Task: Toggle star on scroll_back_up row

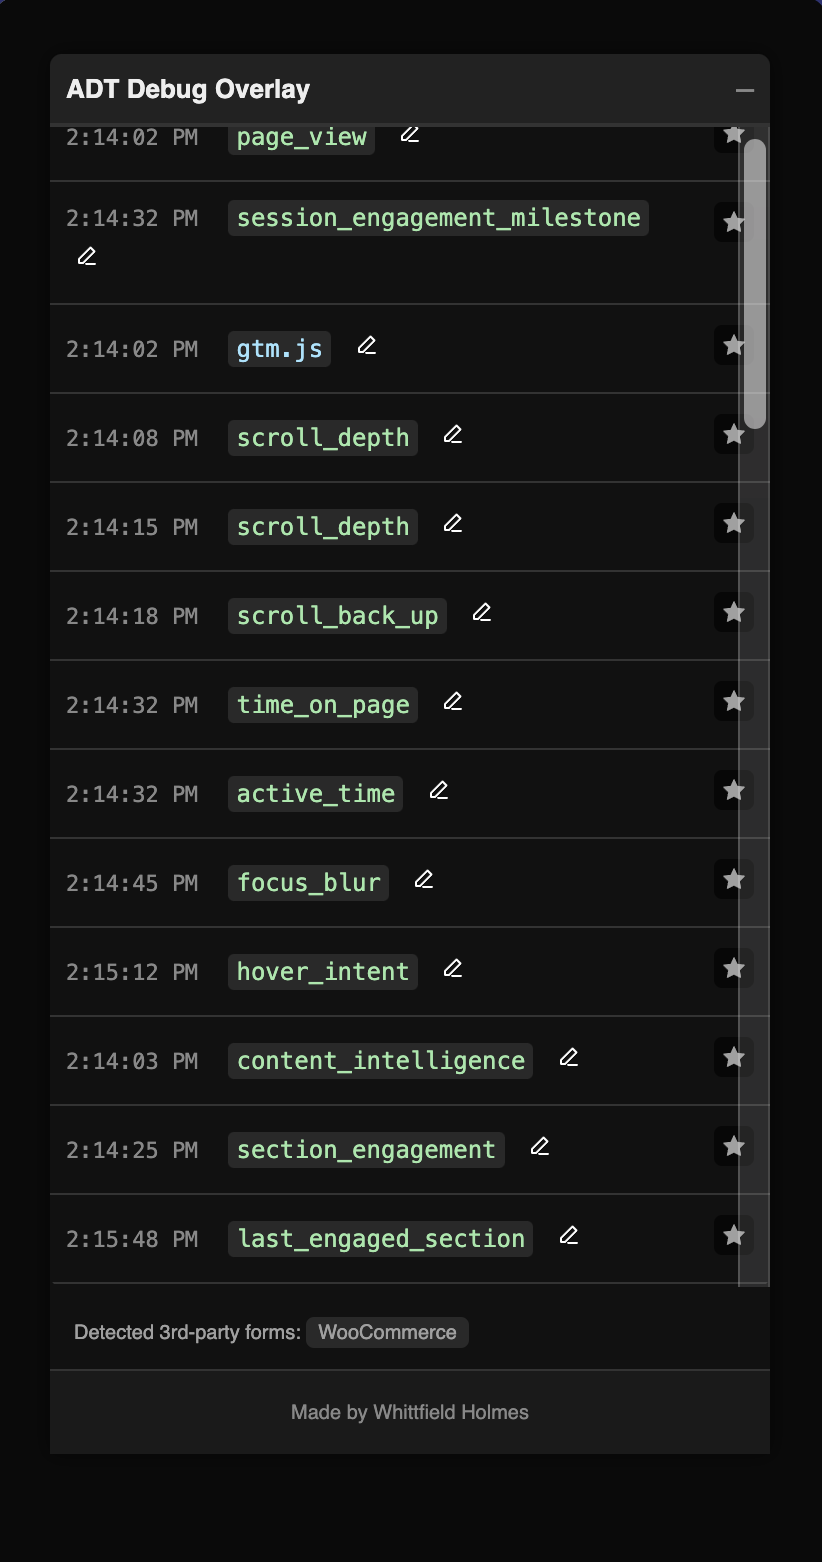Action: pos(734,612)
